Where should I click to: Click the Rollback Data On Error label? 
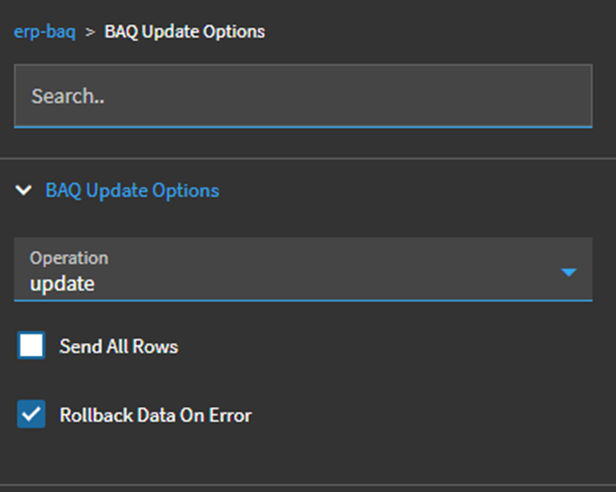tap(155, 414)
